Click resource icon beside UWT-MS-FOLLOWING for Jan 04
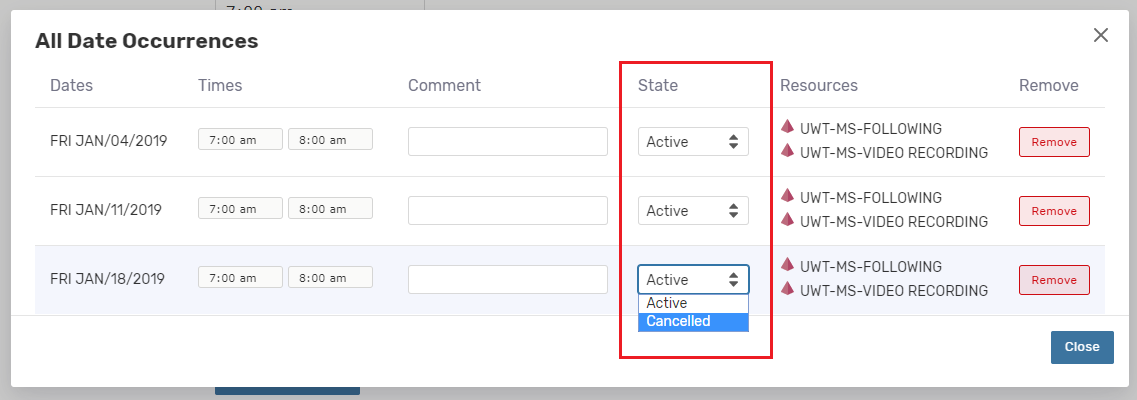The image size is (1137, 400). coord(787,127)
